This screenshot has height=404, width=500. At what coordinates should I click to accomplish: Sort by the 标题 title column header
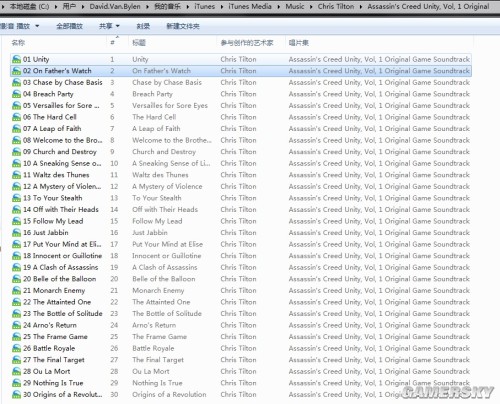pos(139,43)
